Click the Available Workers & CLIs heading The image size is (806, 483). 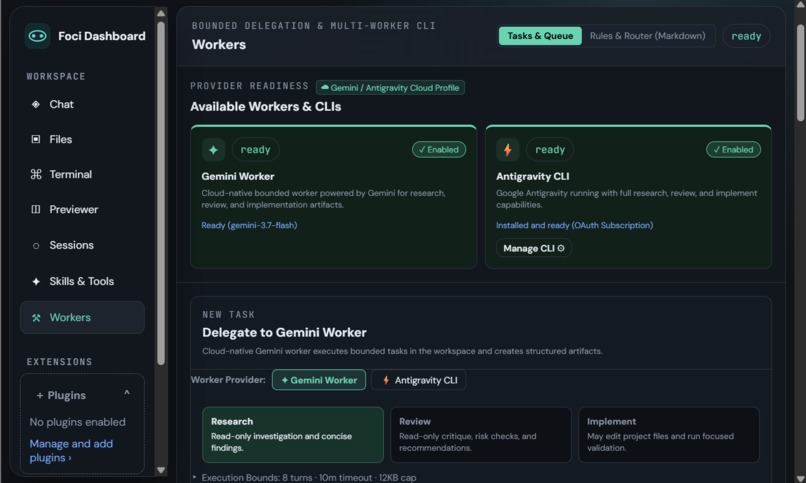pos(266,106)
